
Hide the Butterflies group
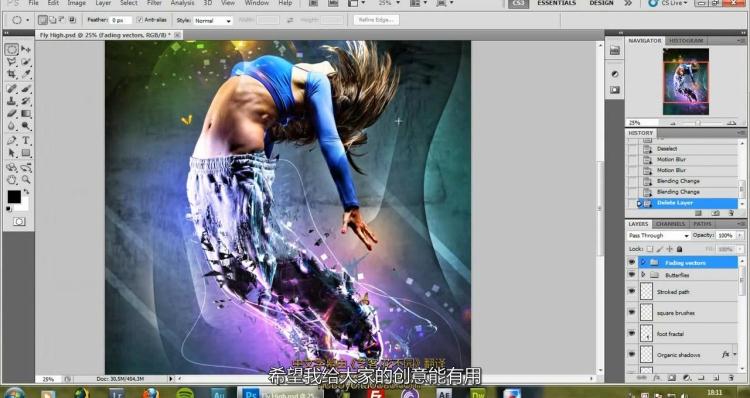coord(631,275)
